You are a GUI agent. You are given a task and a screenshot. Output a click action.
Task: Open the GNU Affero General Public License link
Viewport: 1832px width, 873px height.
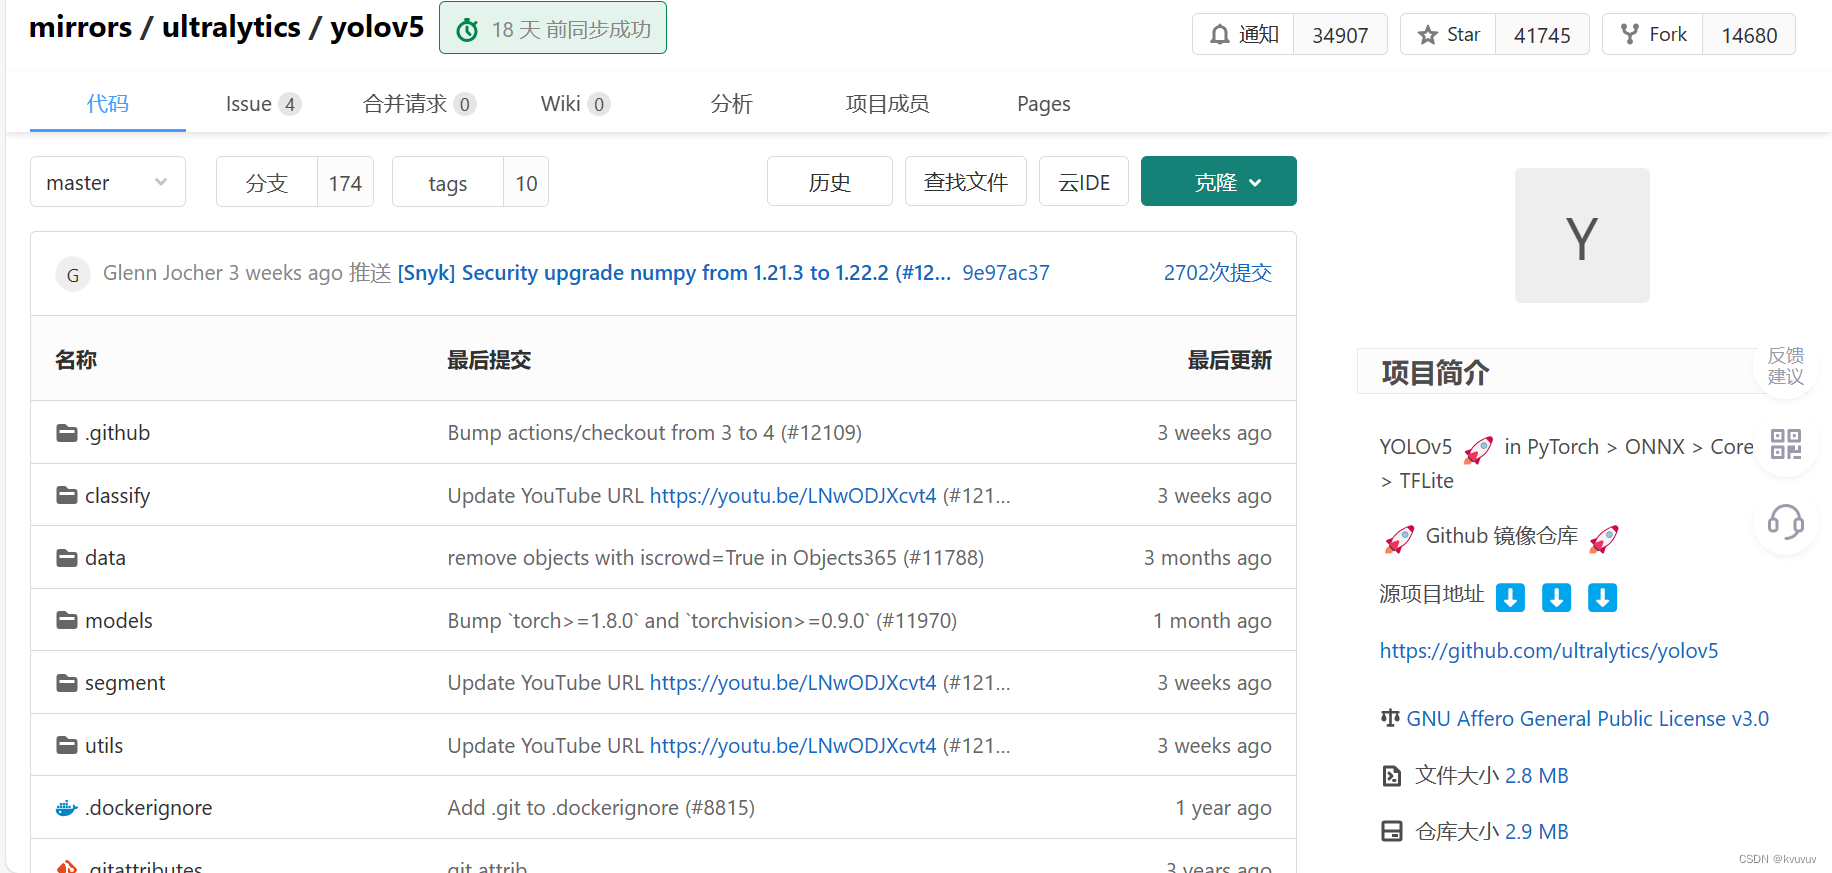1588,719
